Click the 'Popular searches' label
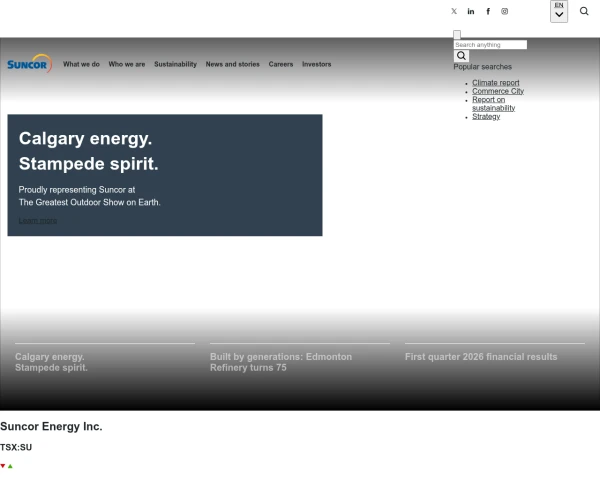This screenshot has width=600, height=480. (x=483, y=67)
